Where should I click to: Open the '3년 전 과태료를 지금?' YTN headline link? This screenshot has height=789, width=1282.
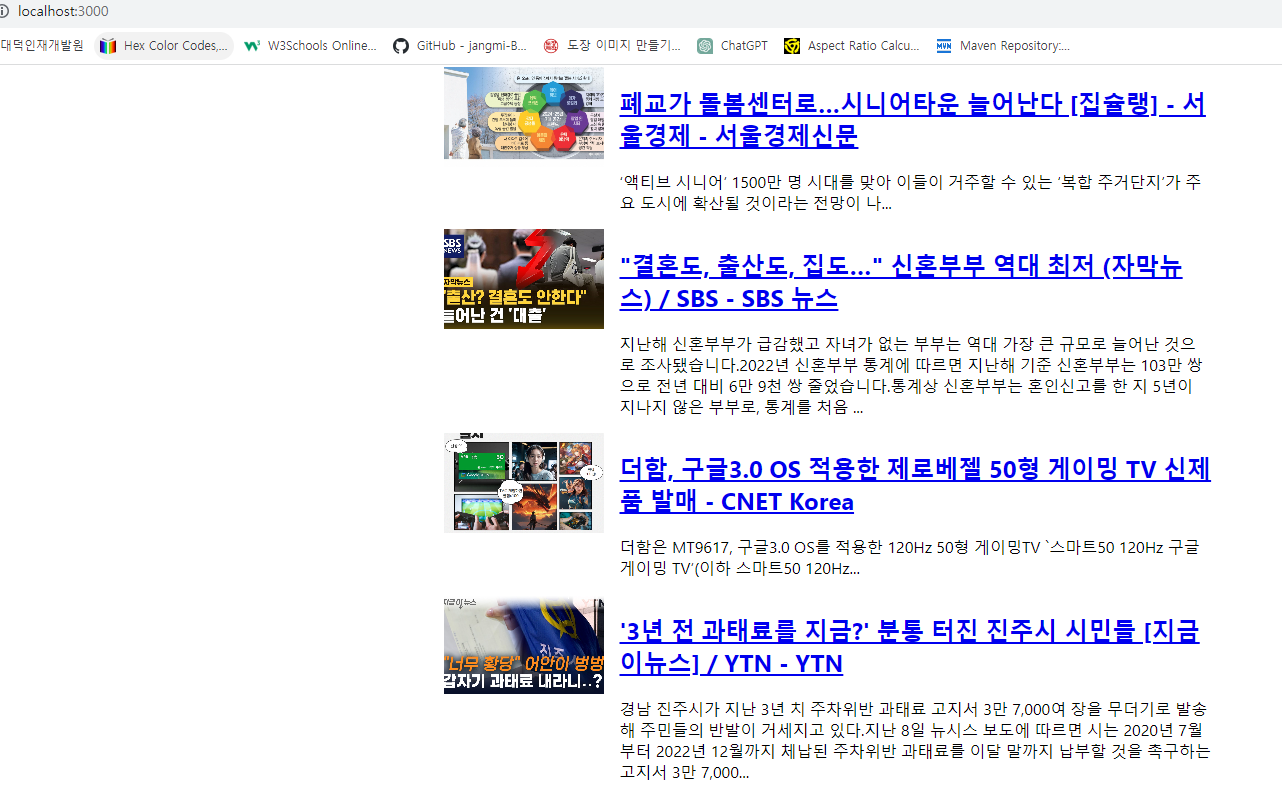(909, 648)
